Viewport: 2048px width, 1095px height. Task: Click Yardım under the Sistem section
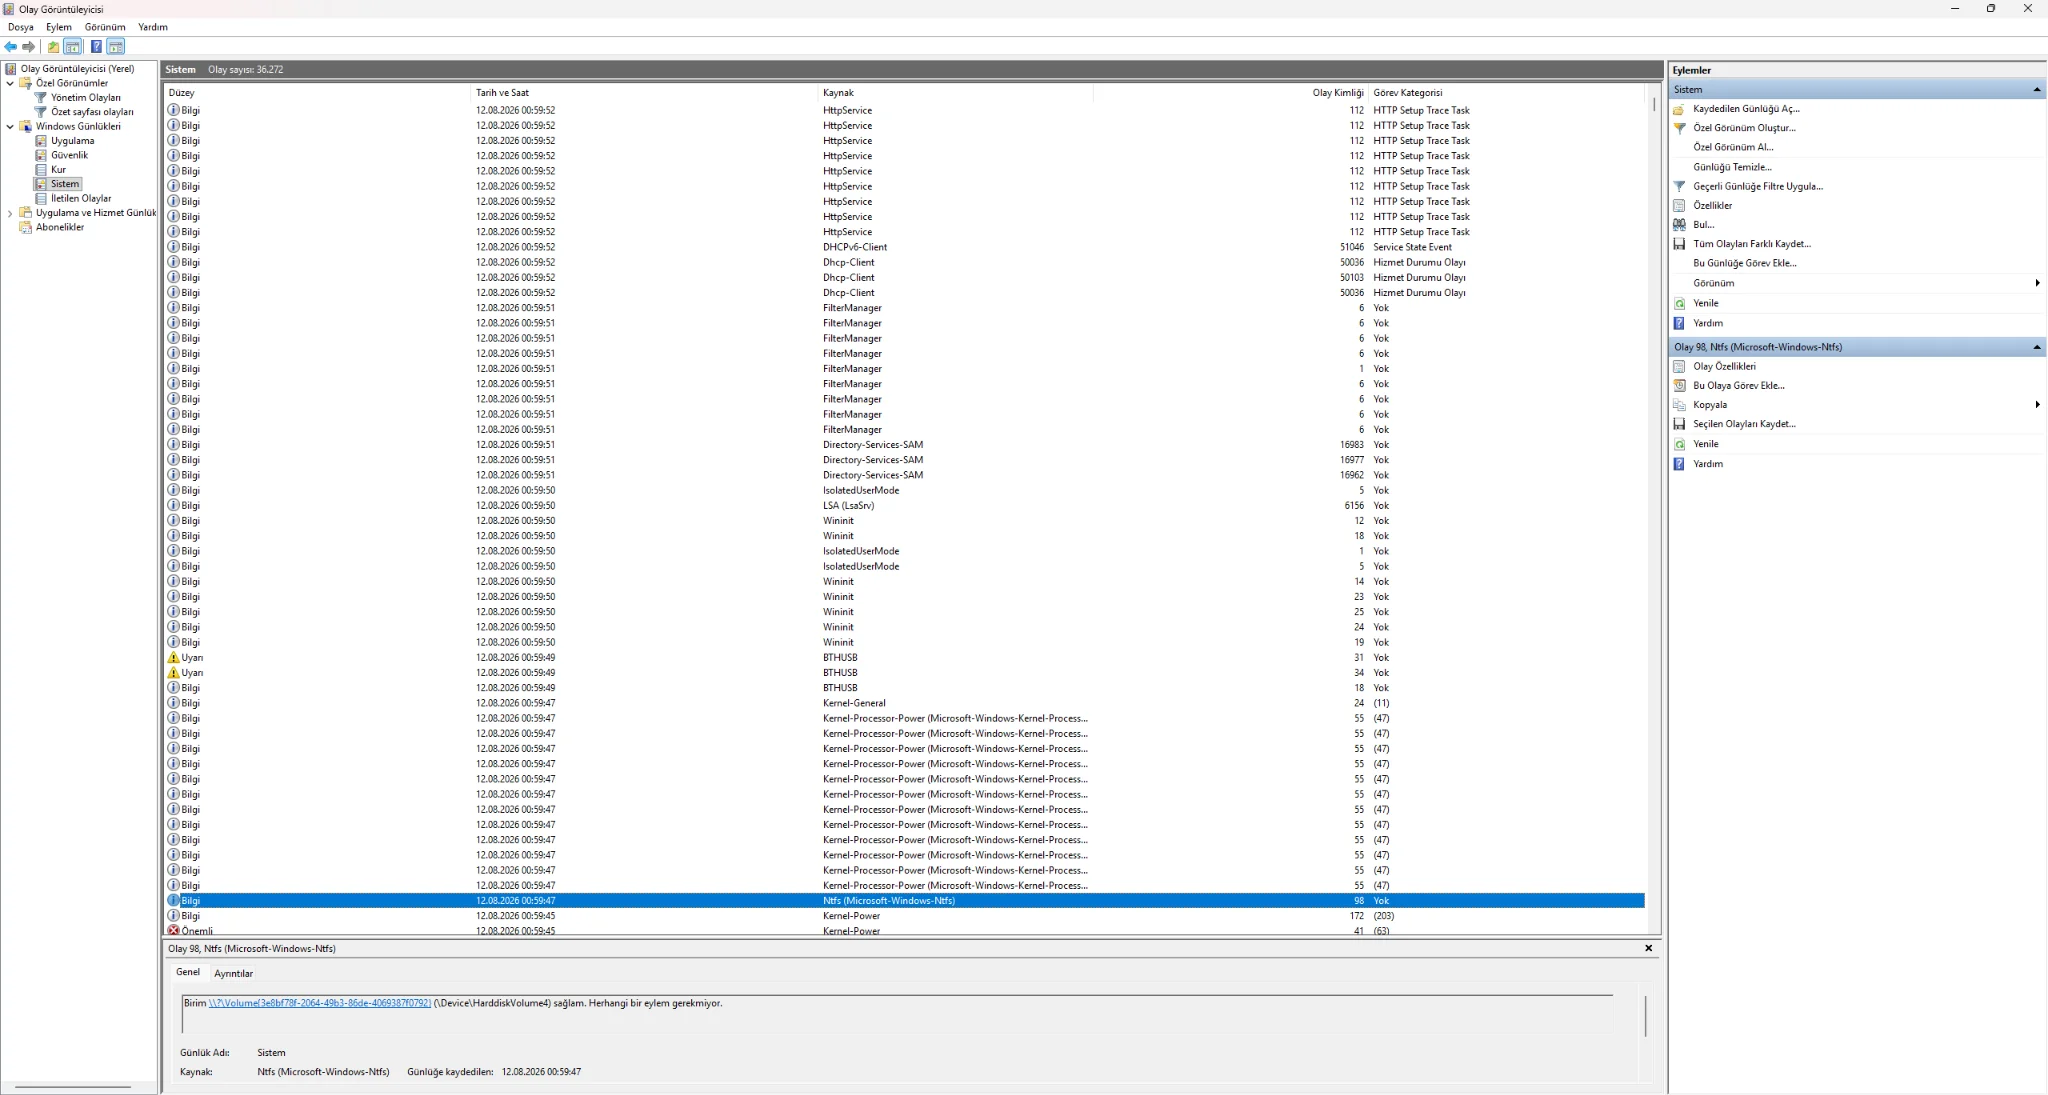pos(1708,323)
